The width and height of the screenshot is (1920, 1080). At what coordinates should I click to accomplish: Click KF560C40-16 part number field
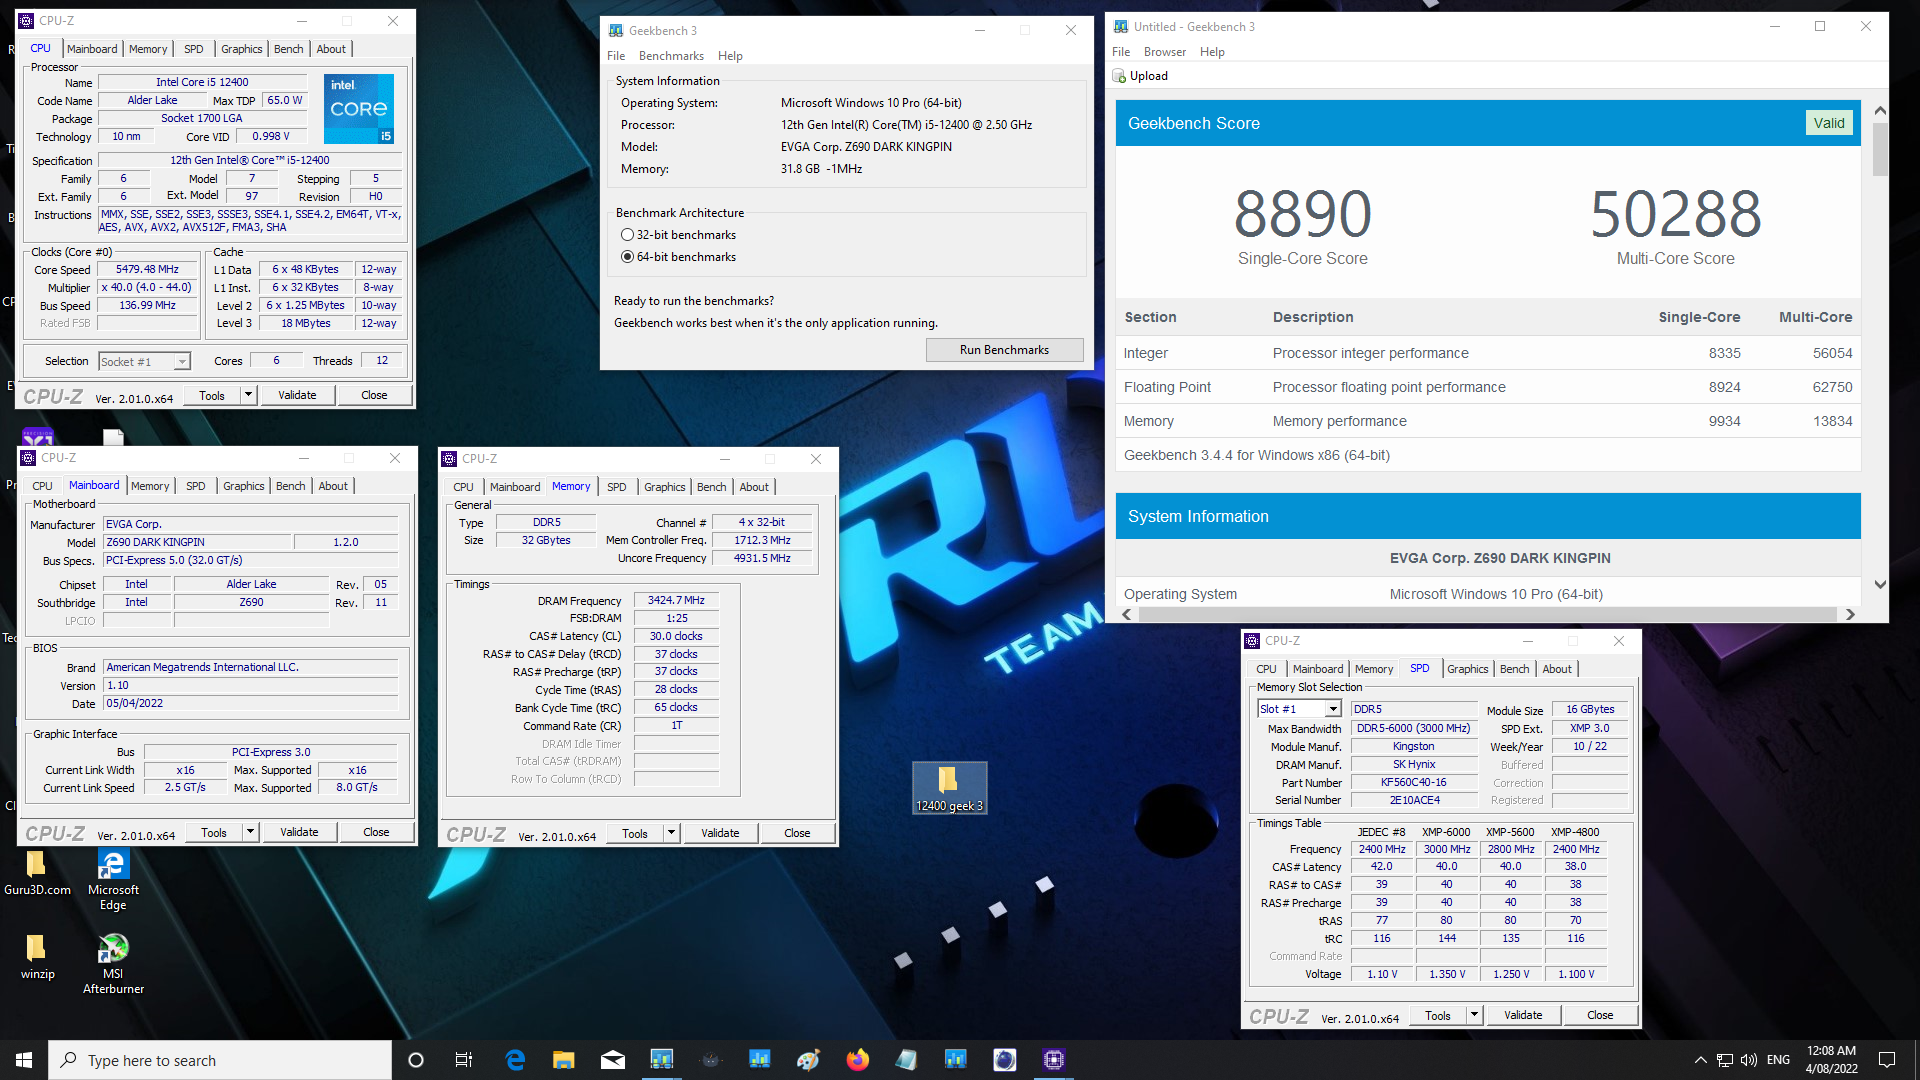(1414, 783)
